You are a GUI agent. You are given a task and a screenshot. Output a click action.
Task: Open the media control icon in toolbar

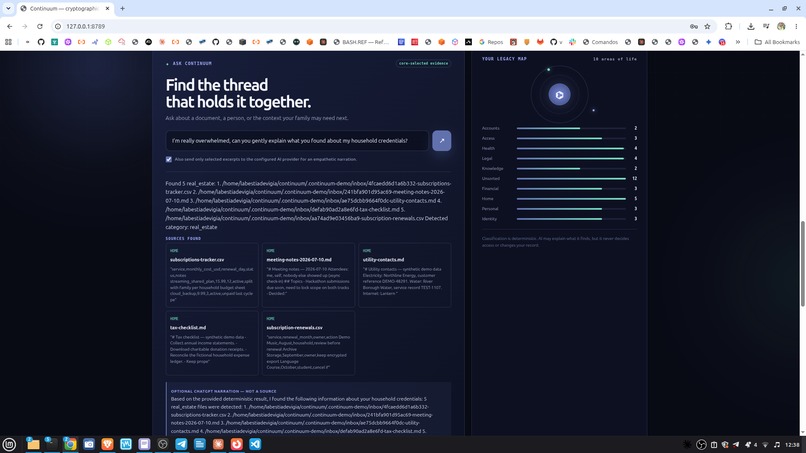click(766, 26)
